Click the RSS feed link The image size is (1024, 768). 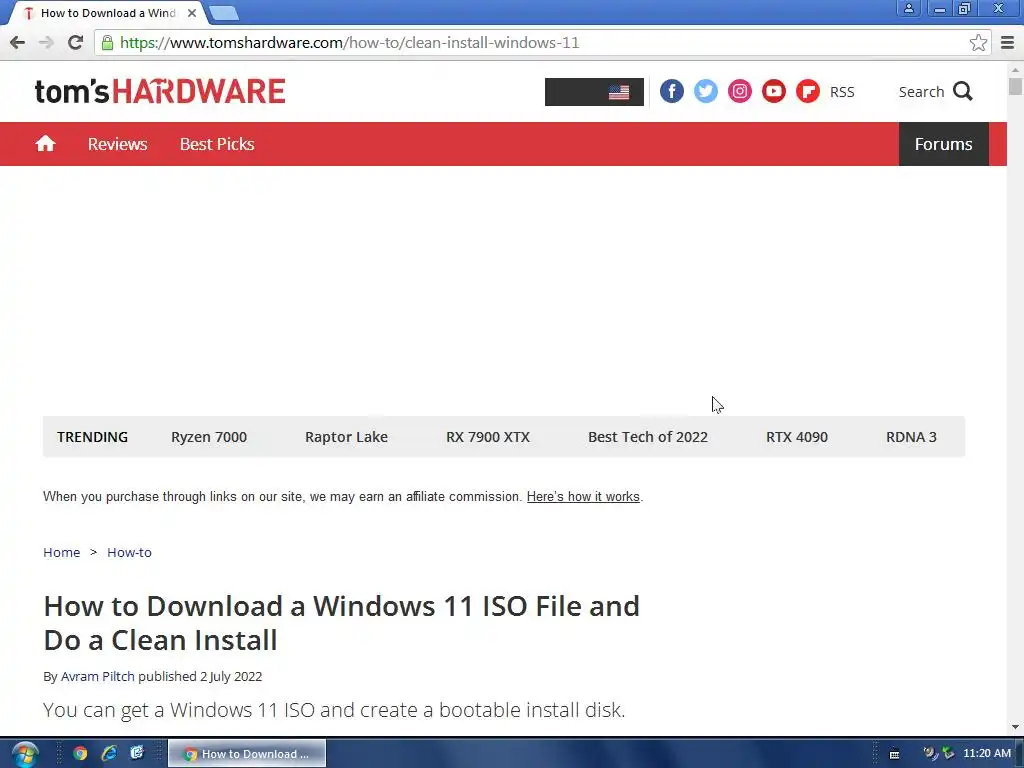point(842,92)
